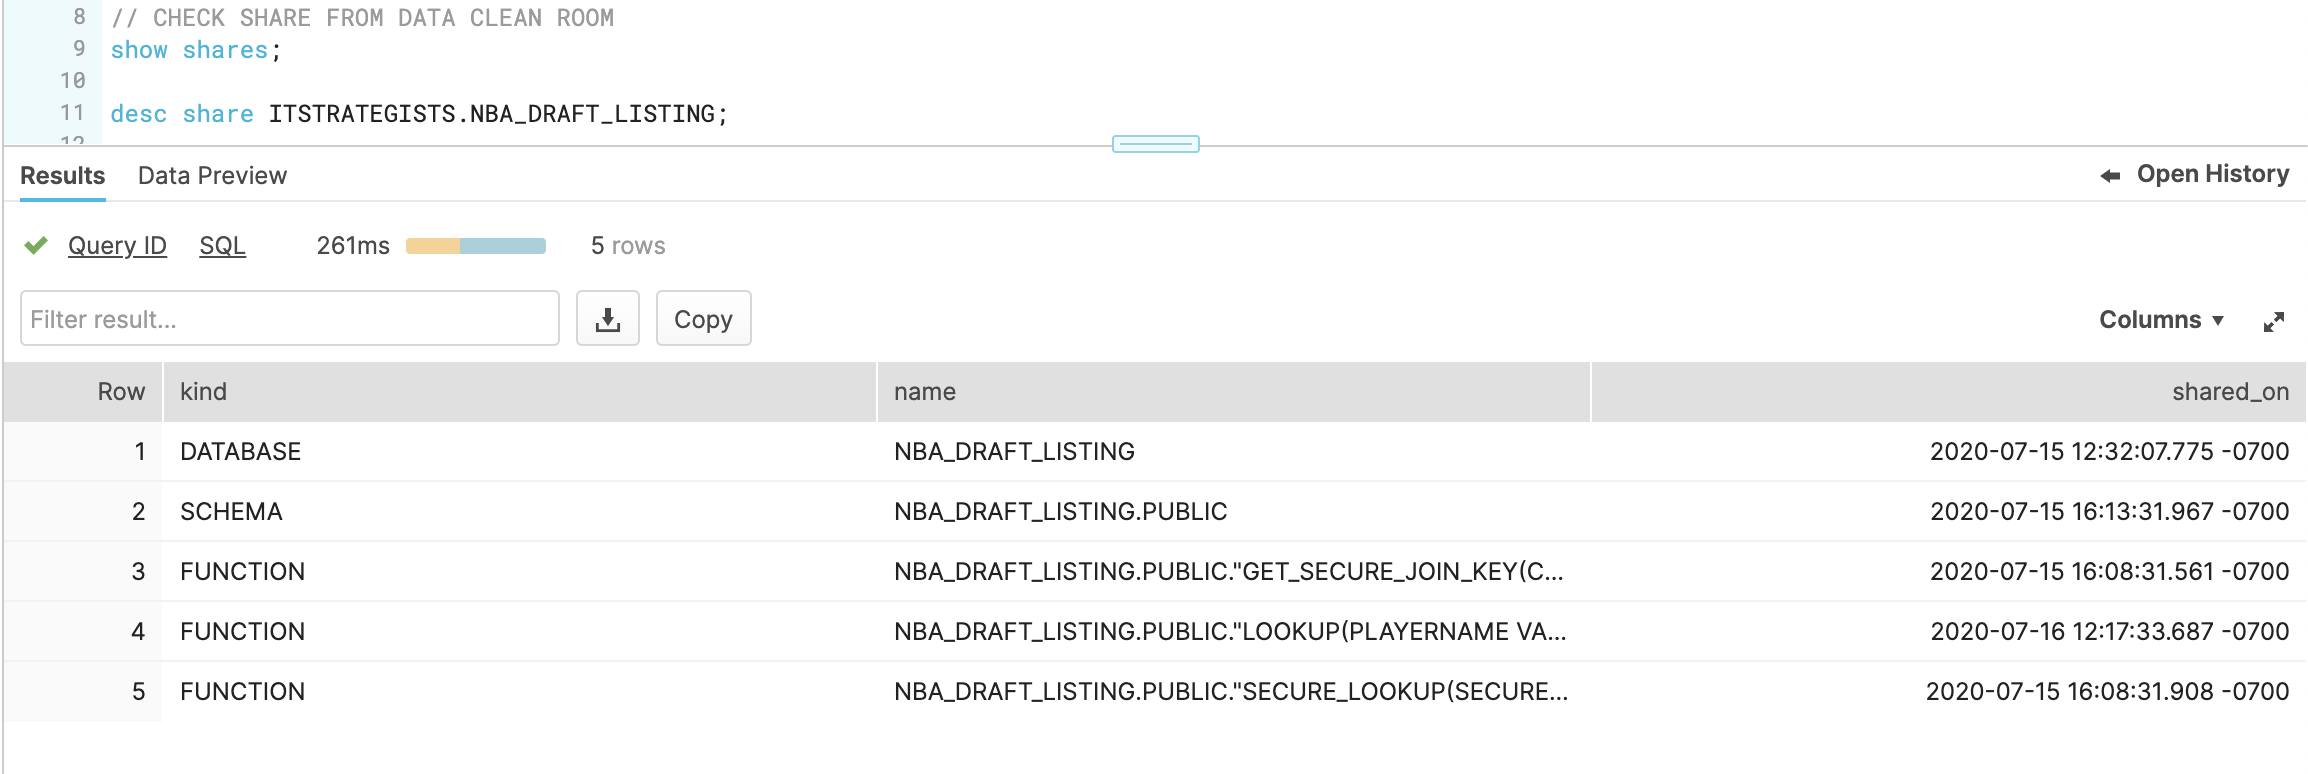Select the SECURE_LOOKUP function name cell
Viewport: 2308px width, 774px height.
click(x=1233, y=692)
